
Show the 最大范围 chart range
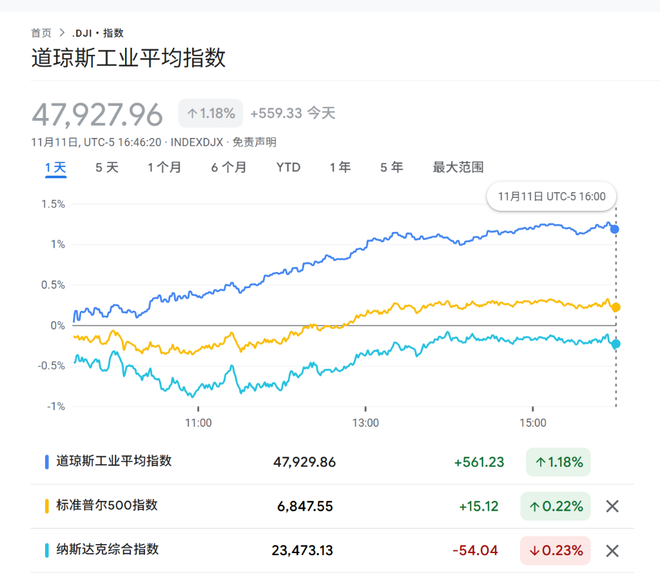[458, 168]
